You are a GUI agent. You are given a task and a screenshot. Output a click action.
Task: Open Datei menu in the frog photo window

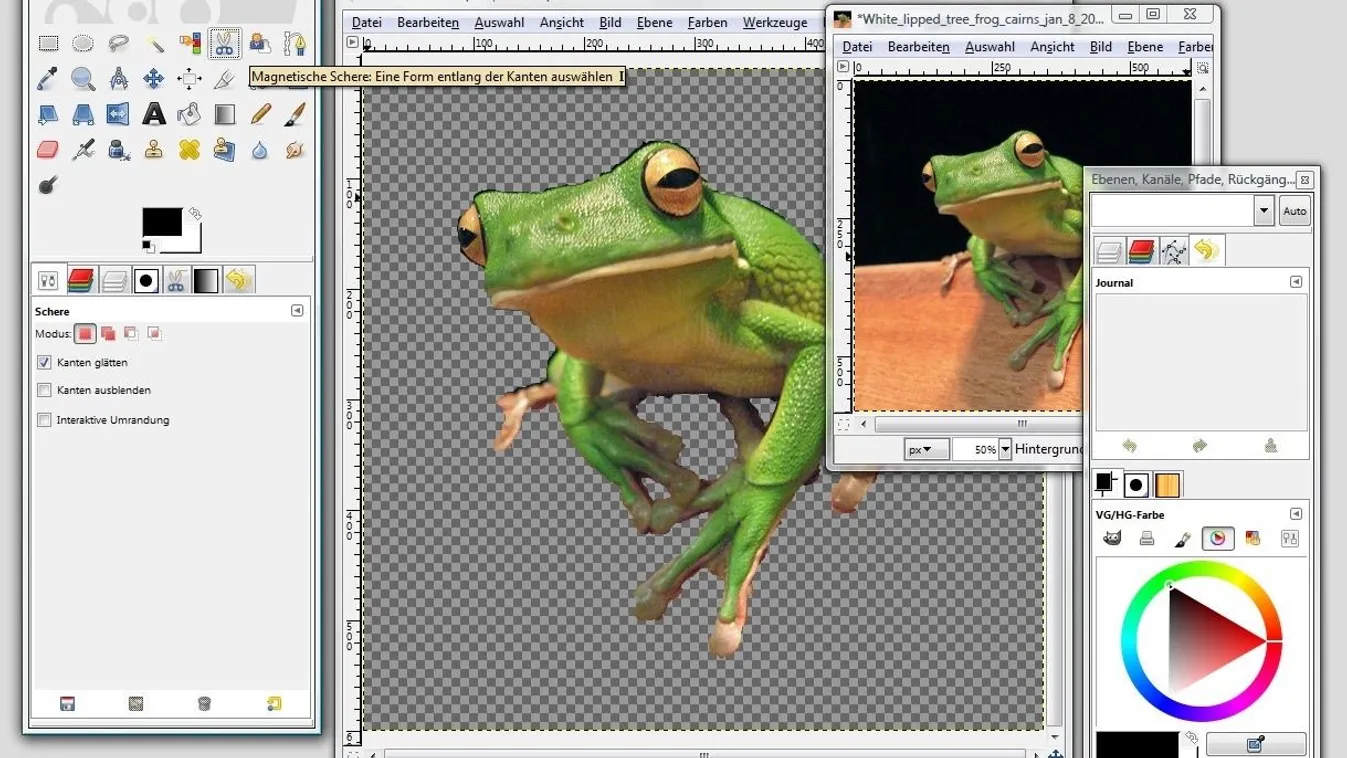pyautogui.click(x=857, y=46)
